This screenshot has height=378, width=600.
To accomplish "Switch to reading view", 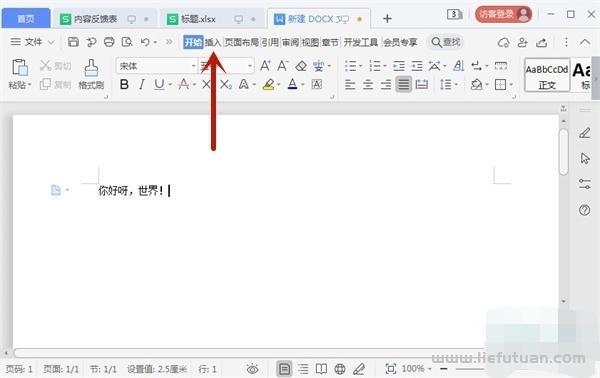I will click(321, 369).
